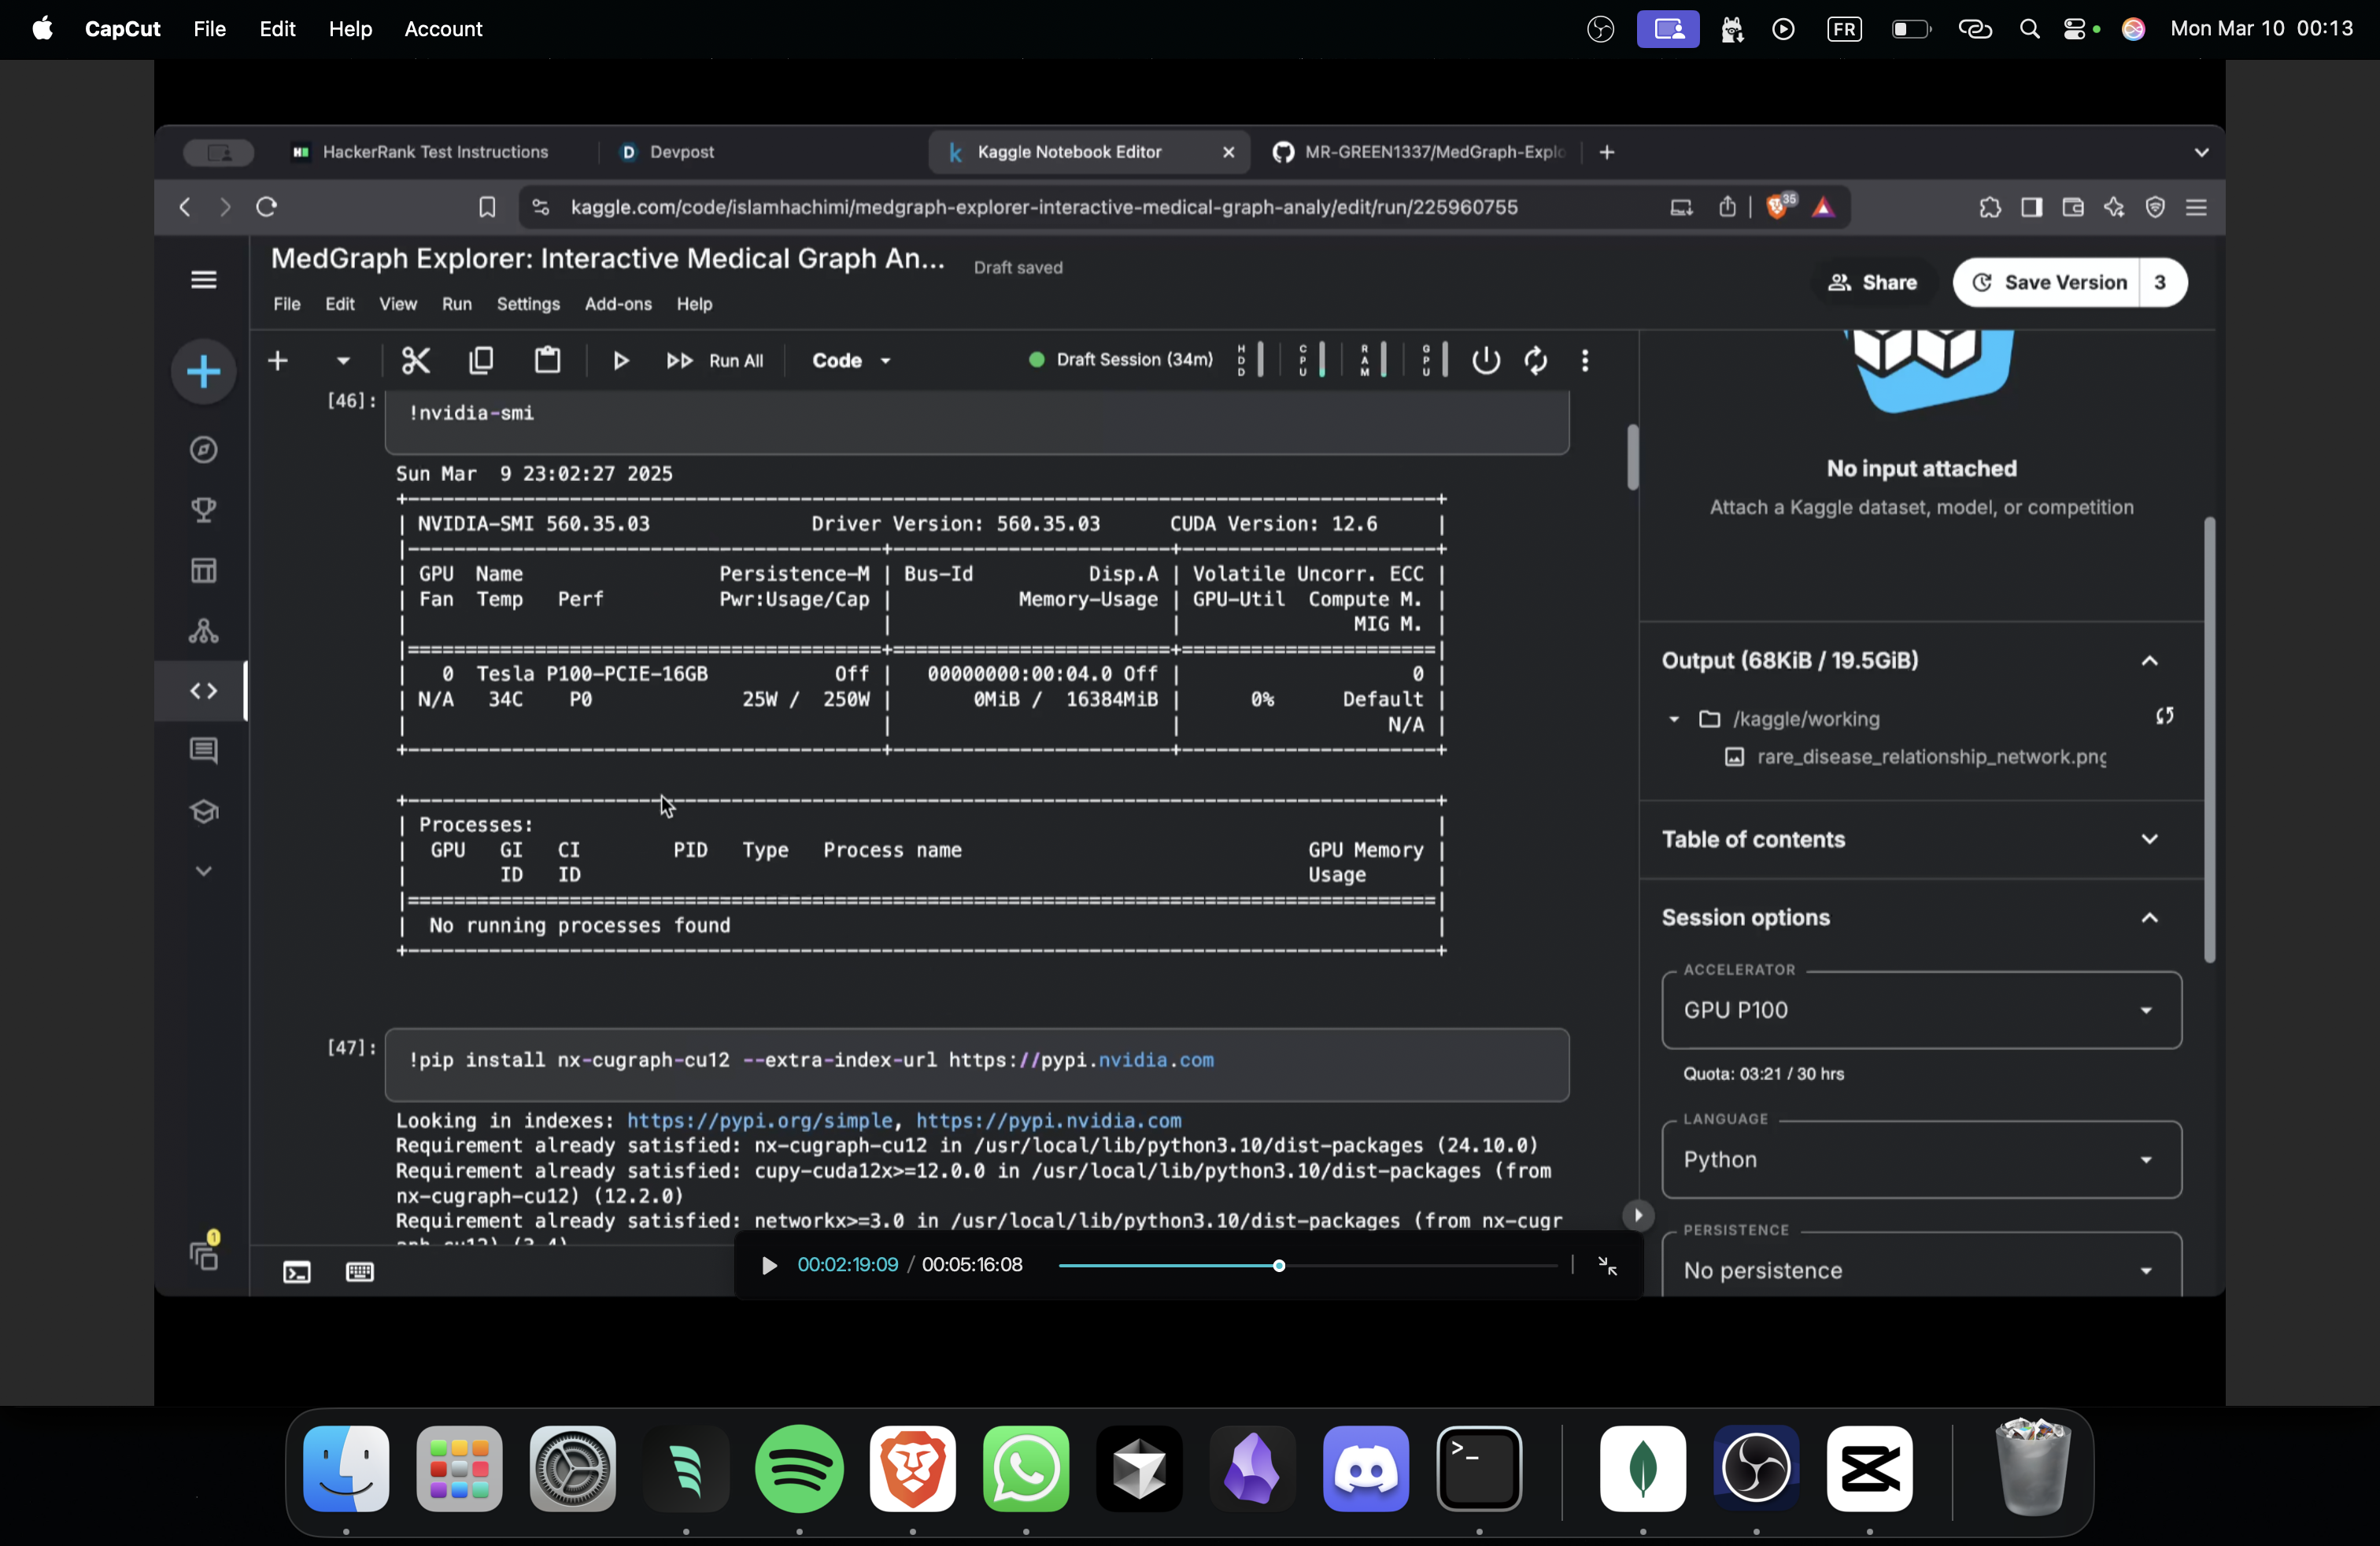Open the GPU P100 accelerator dropdown

pyautogui.click(x=1920, y=1010)
